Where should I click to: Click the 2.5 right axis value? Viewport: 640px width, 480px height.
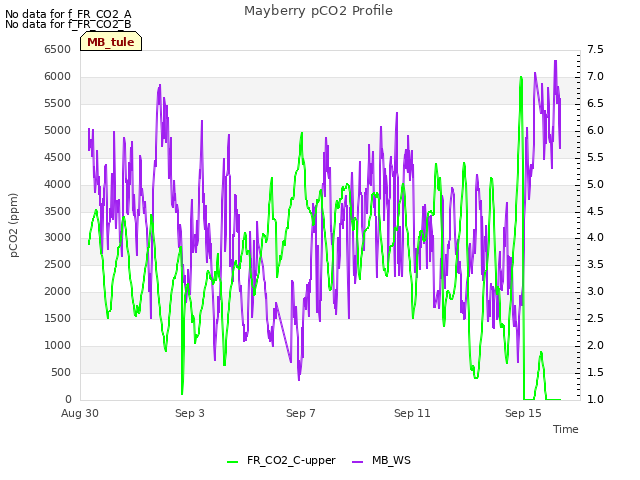tap(595, 318)
